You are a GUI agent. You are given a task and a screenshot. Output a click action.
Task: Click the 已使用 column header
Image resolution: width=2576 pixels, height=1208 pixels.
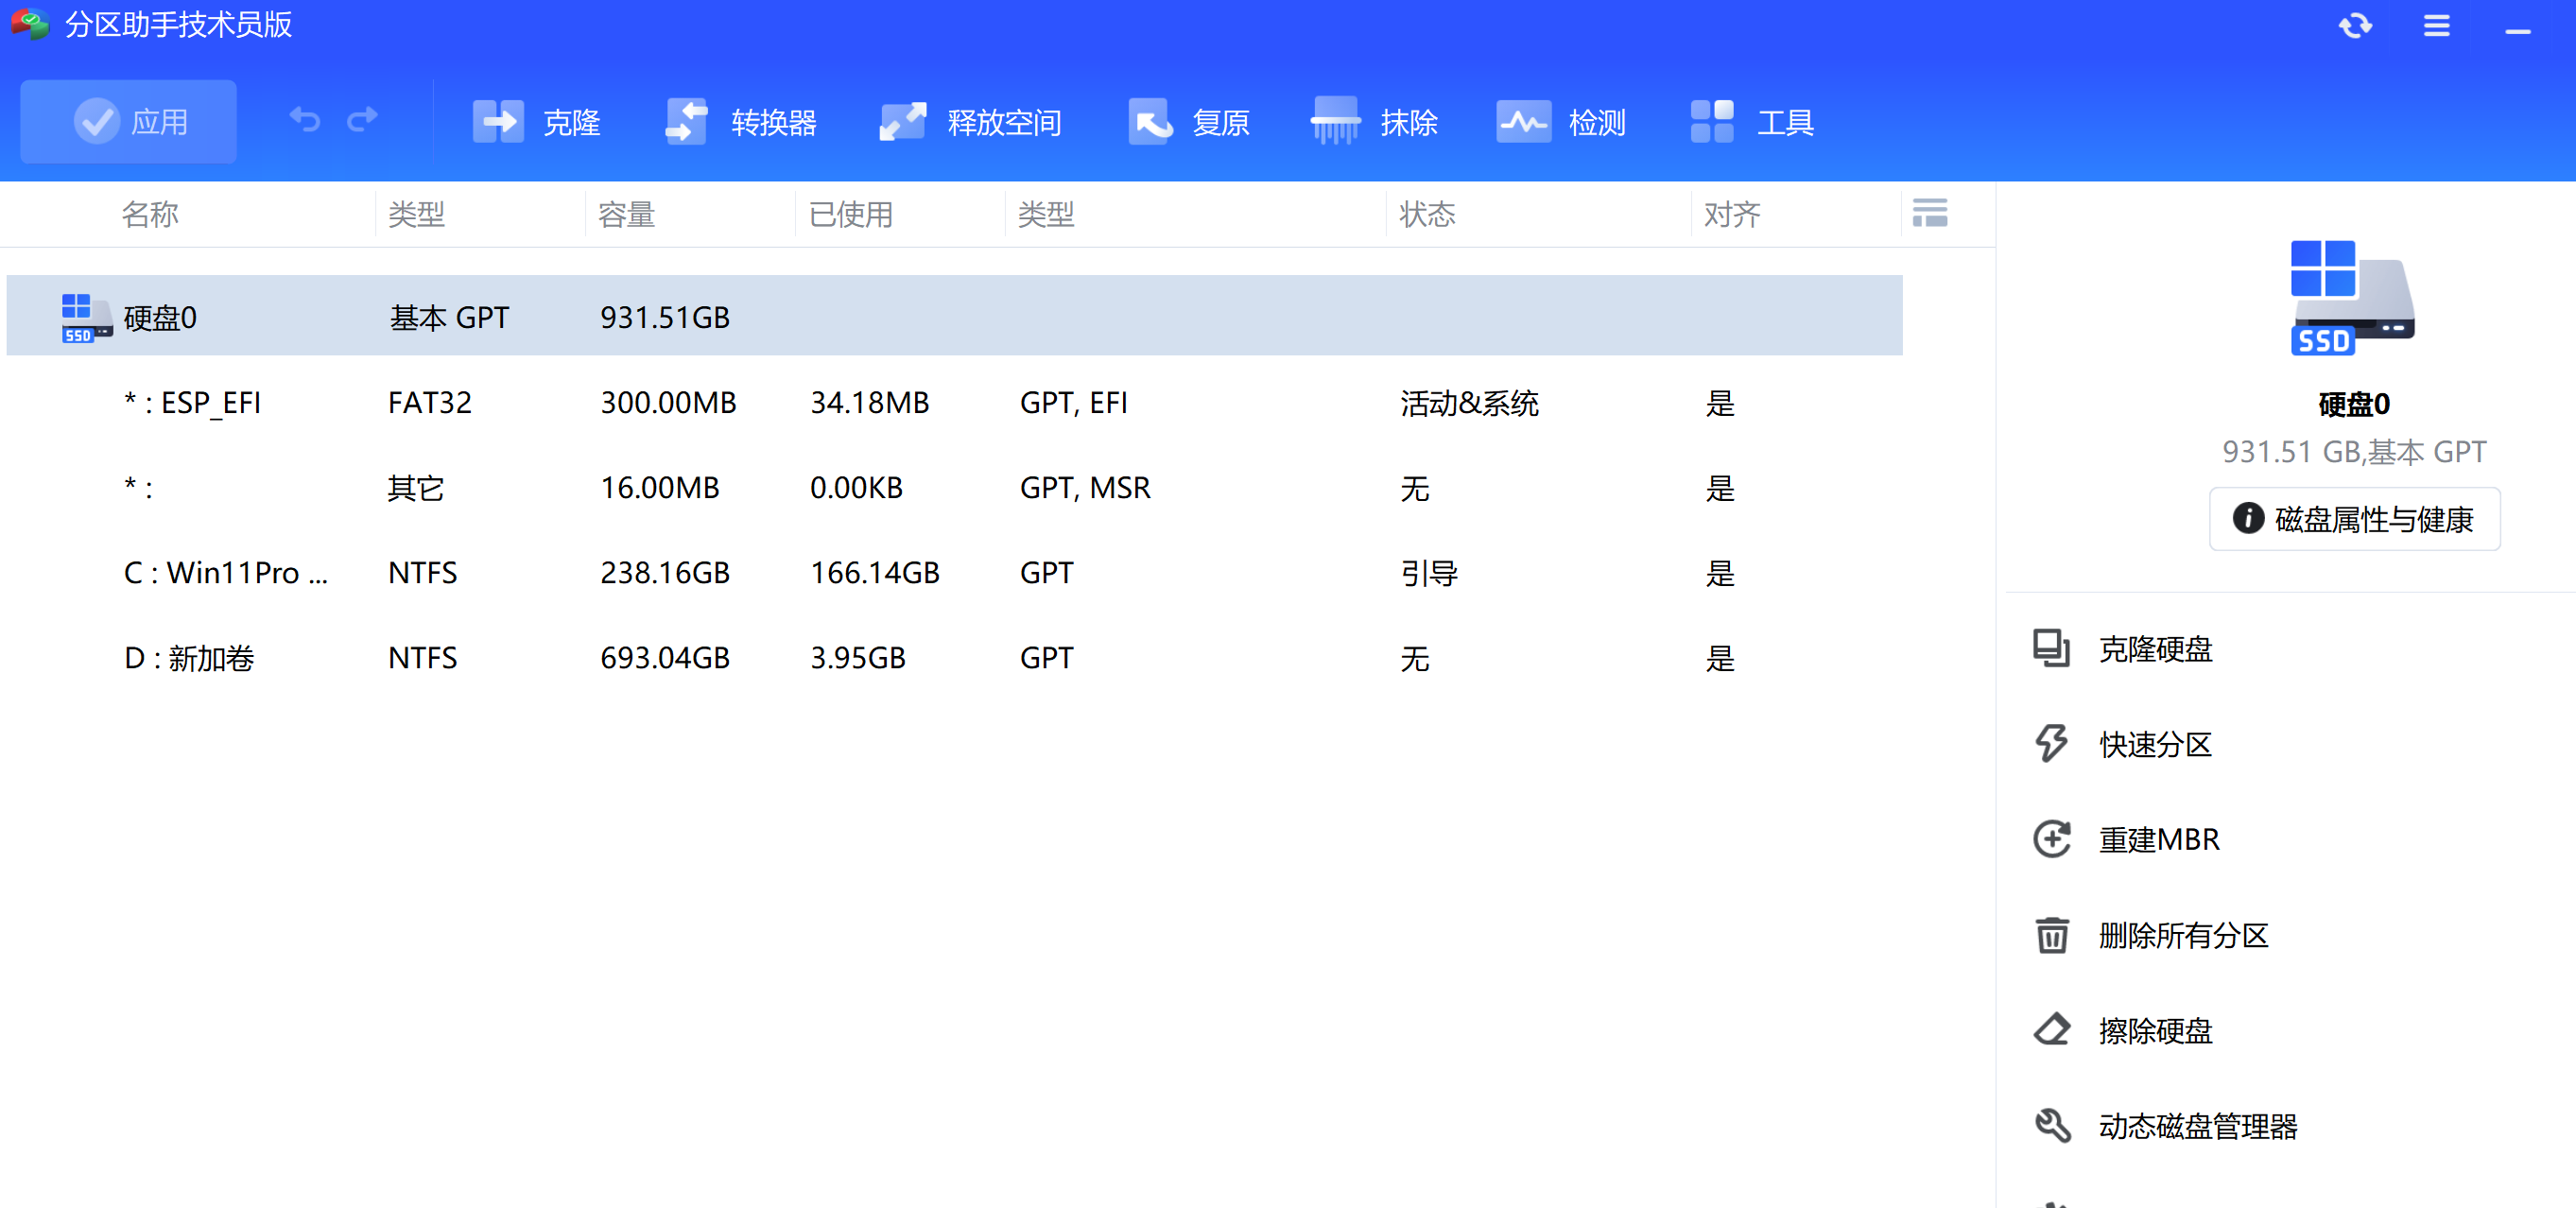coord(850,214)
